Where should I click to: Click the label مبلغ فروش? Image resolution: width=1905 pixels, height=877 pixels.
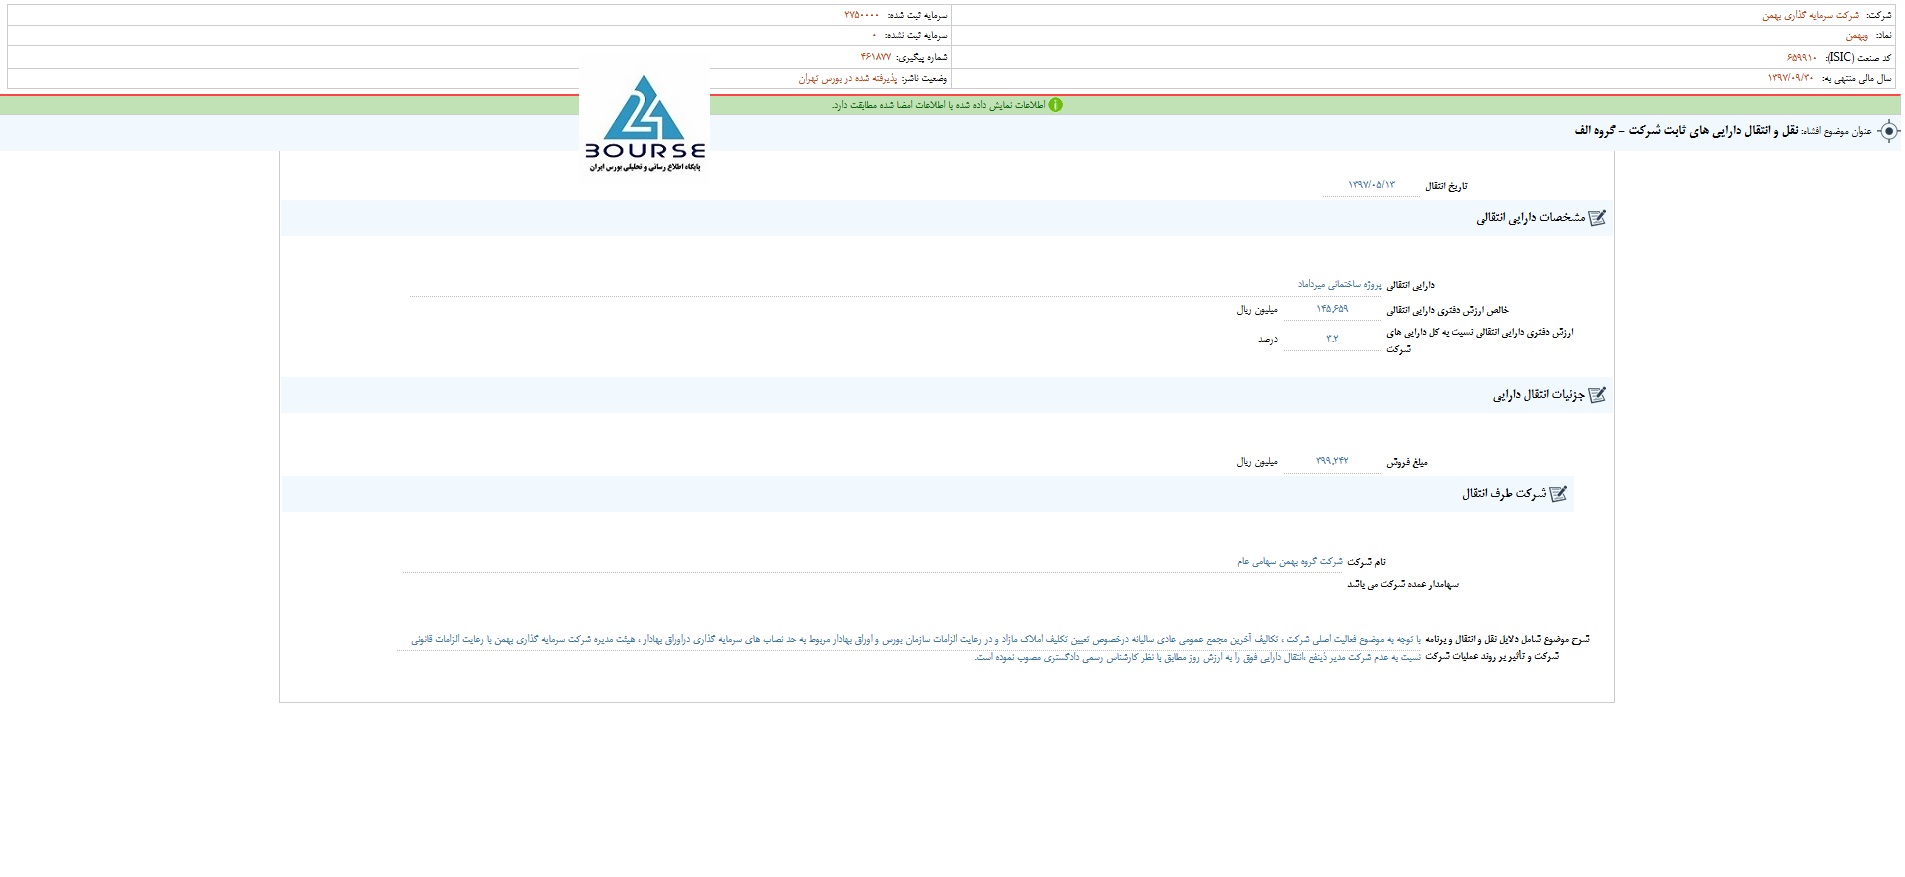[x=1407, y=462]
